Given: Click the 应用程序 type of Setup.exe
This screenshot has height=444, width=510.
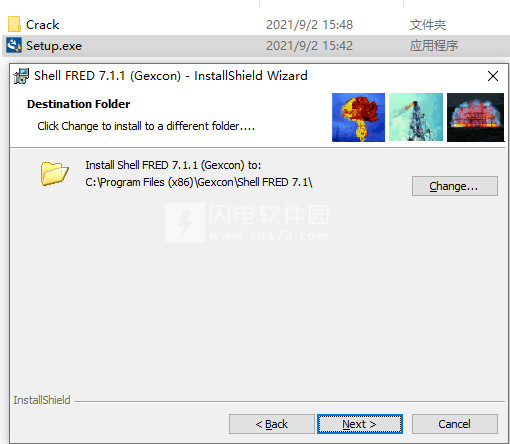Looking at the screenshot, I should click(x=434, y=46).
